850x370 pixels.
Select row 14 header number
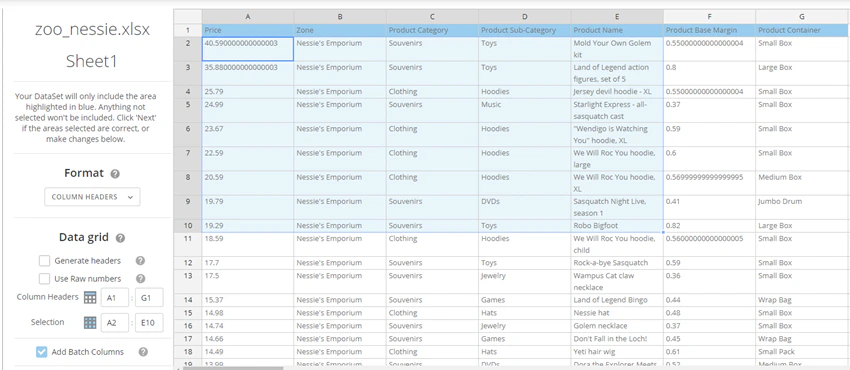188,300
